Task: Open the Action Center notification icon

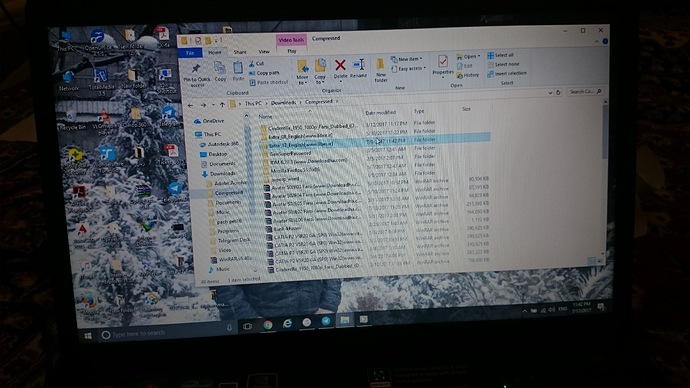Action: pyautogui.click(x=601, y=306)
